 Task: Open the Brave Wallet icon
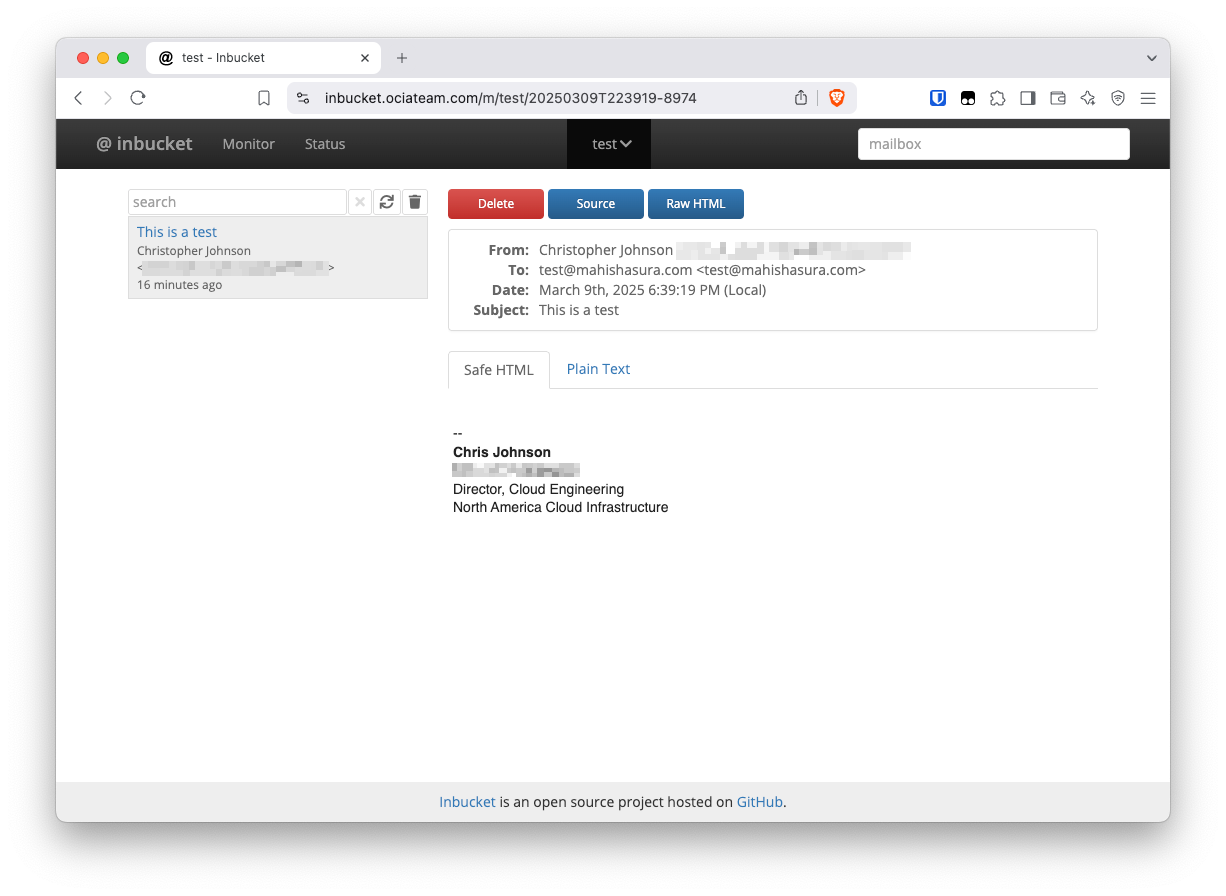pyautogui.click(x=1057, y=97)
